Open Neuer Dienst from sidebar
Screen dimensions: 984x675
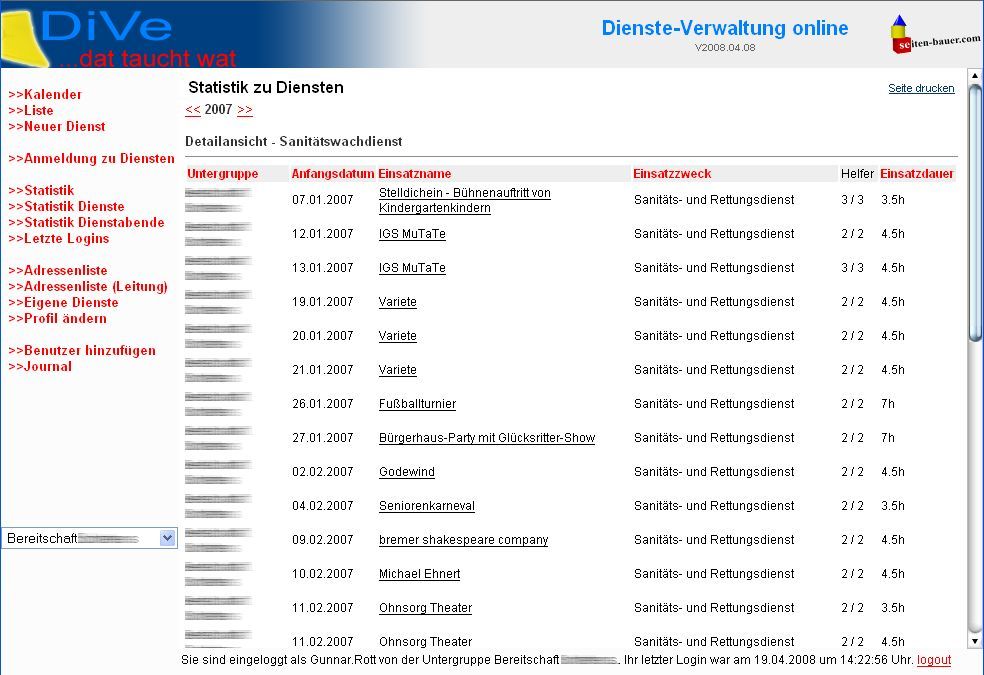pyautogui.click(x=57, y=126)
